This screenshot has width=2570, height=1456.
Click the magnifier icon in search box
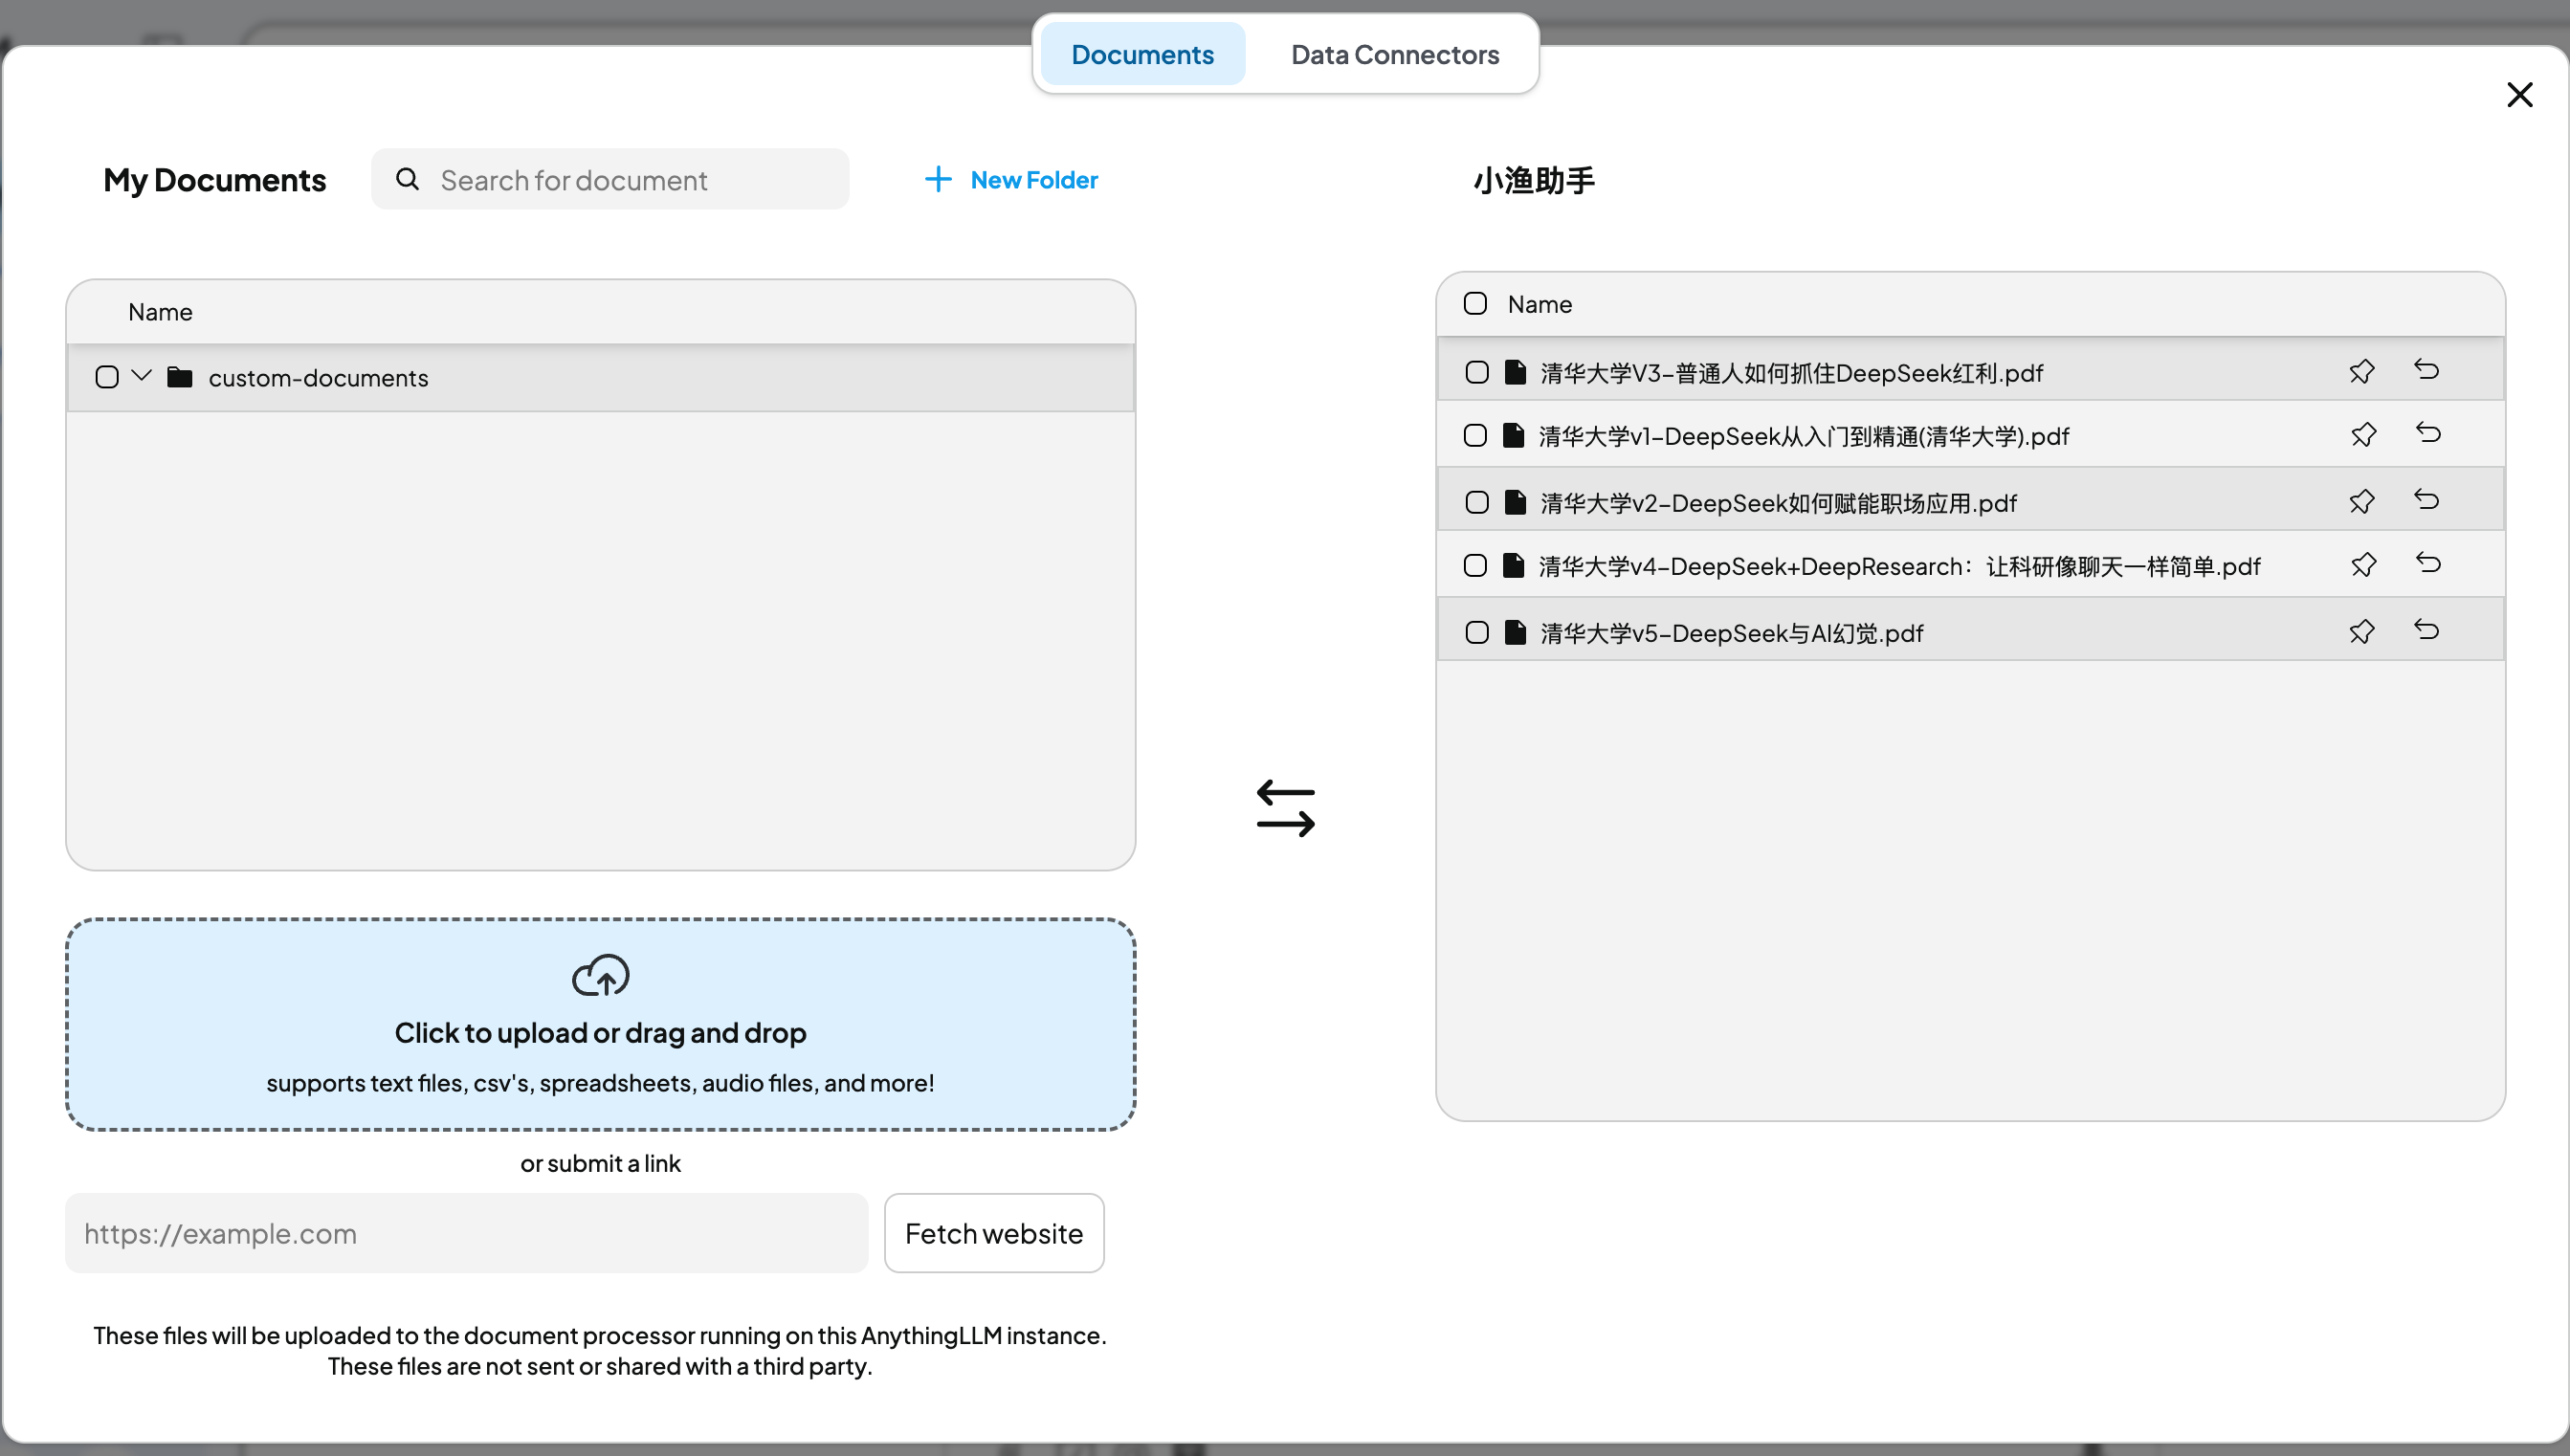(x=407, y=179)
